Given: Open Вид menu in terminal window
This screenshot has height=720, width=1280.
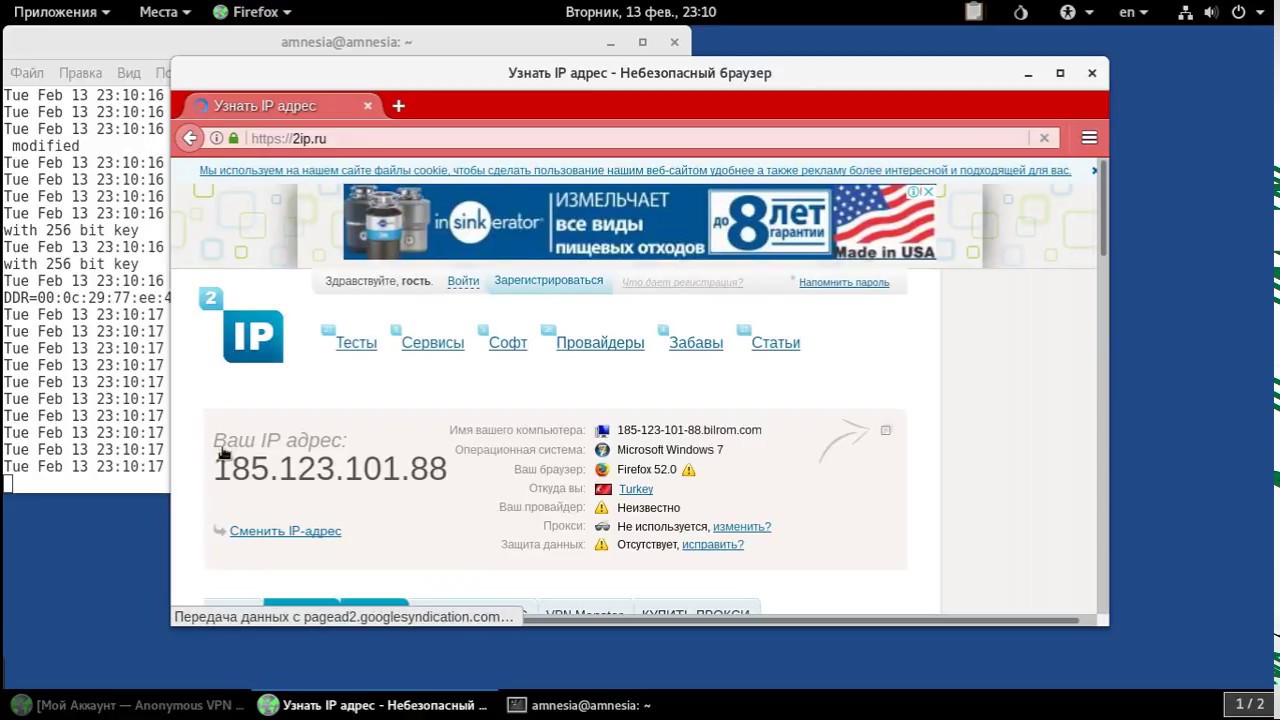Looking at the screenshot, I should point(129,73).
